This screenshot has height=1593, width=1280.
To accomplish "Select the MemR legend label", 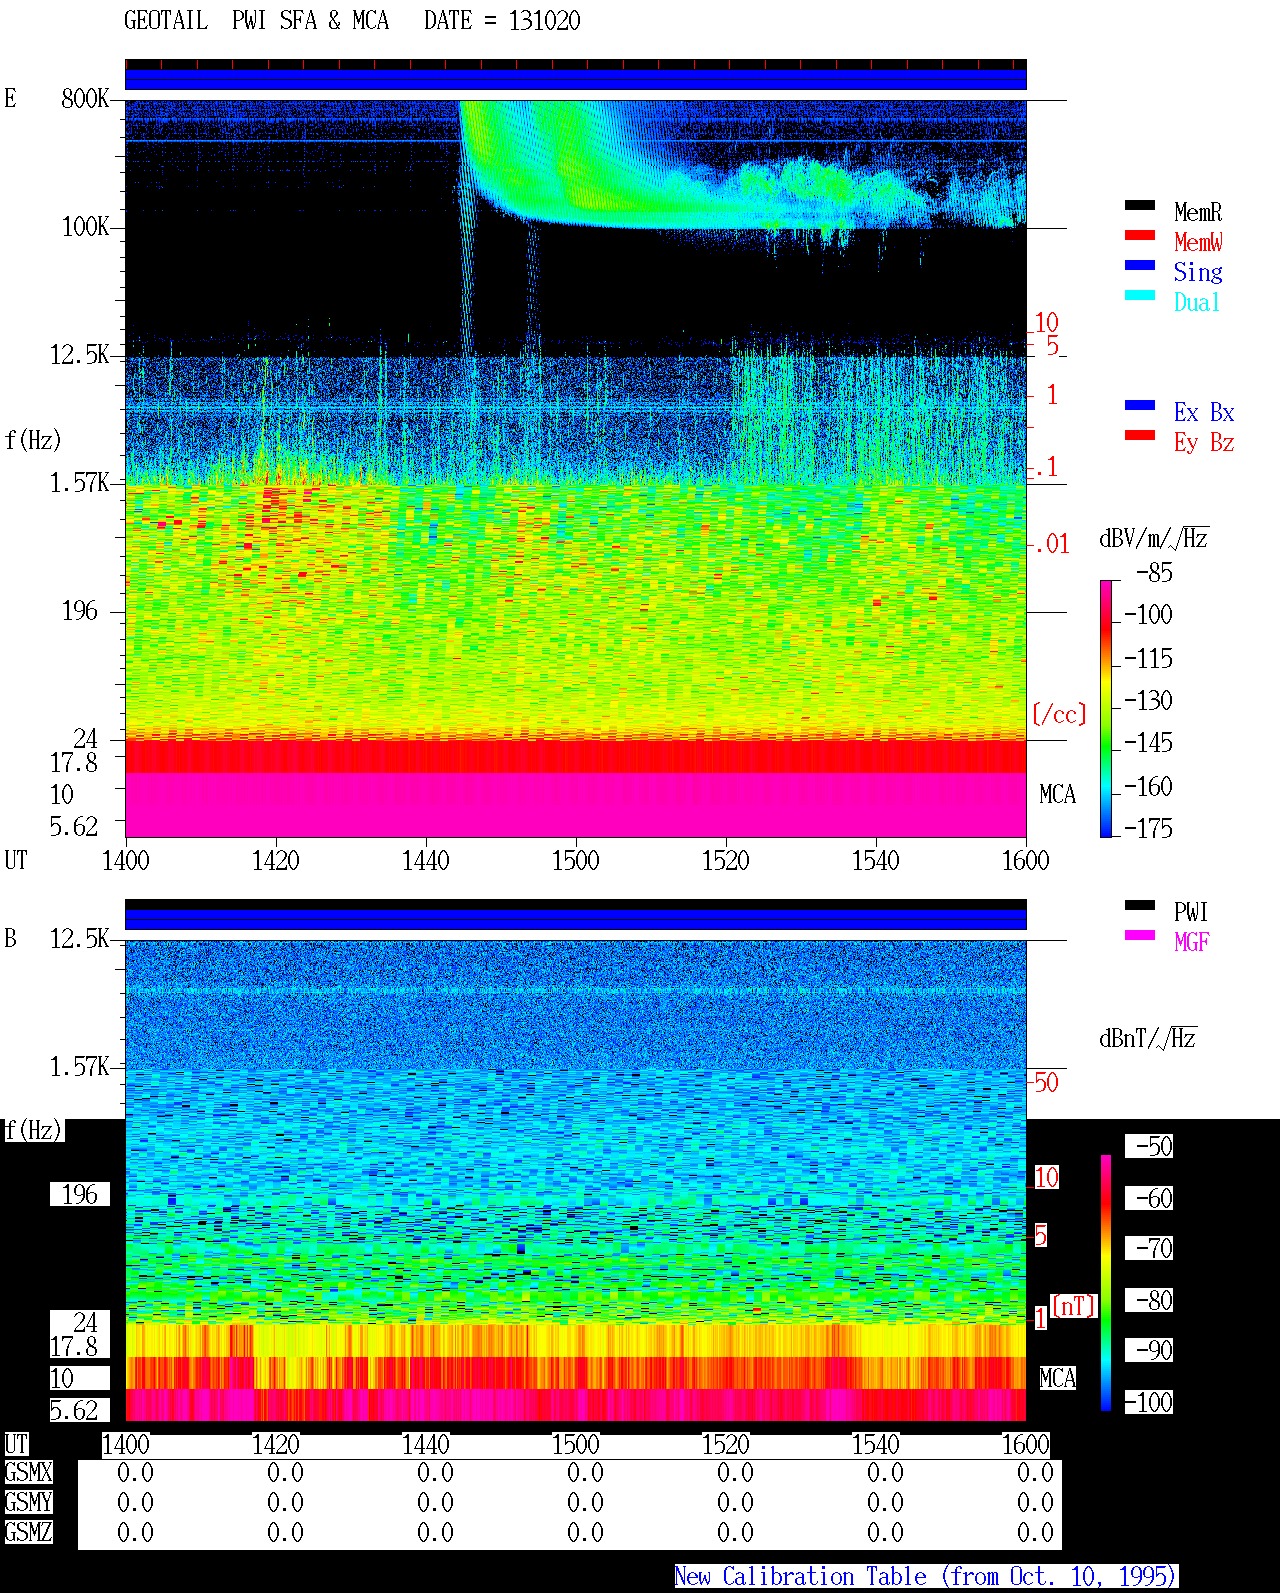I will tap(1198, 212).
